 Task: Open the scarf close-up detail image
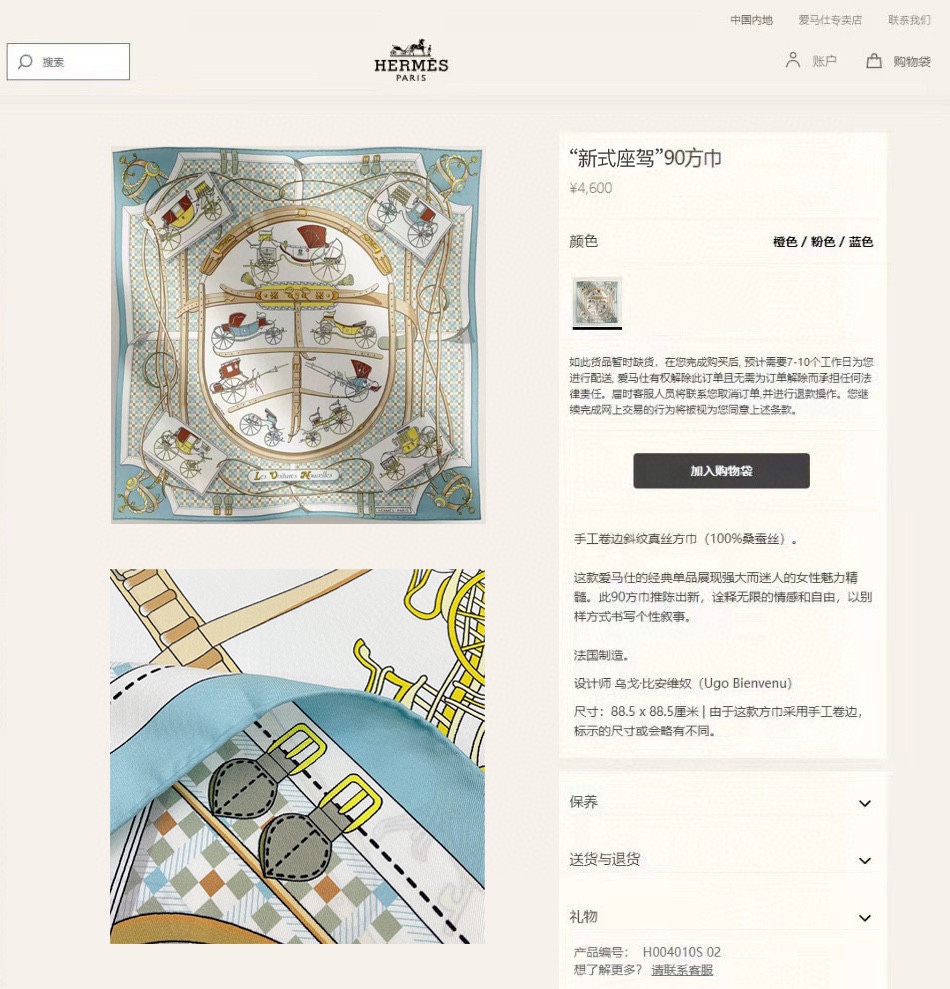pos(298,756)
